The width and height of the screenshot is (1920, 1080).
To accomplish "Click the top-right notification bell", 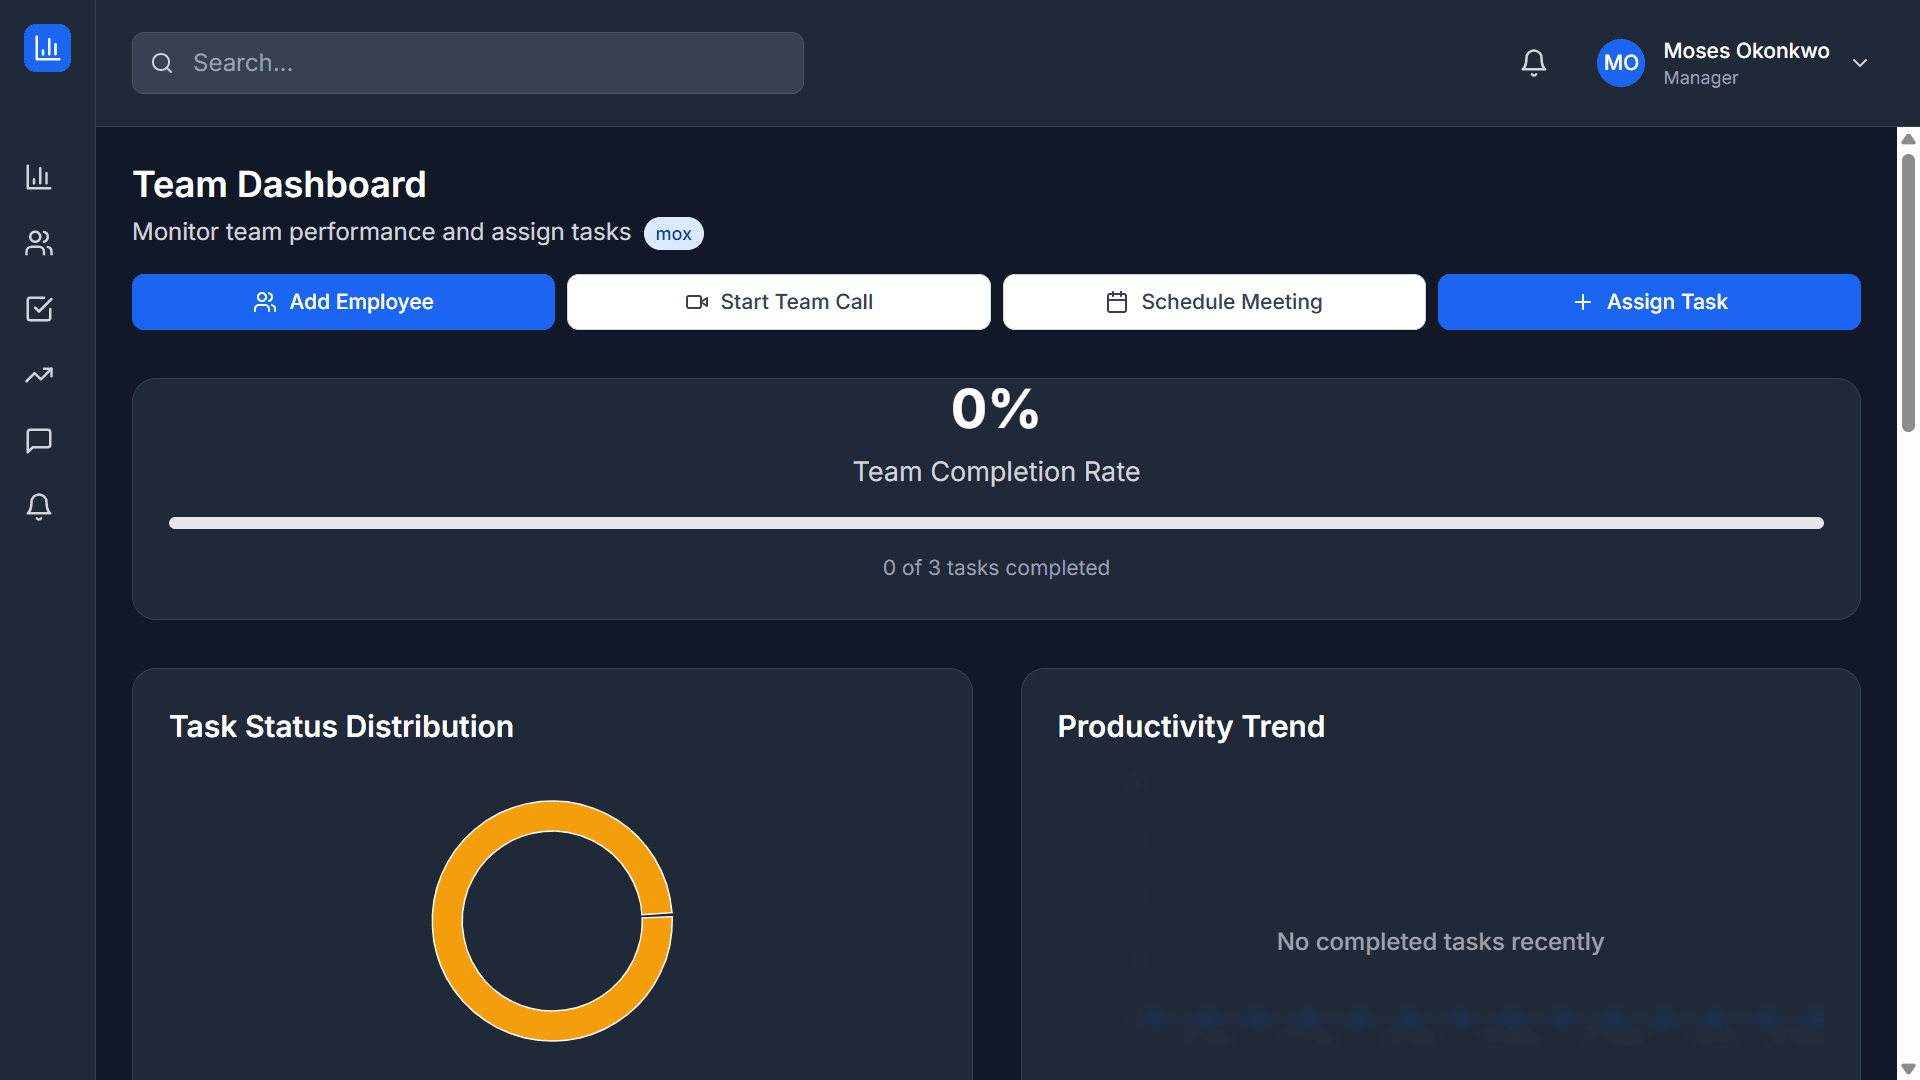I will 1533,62.
